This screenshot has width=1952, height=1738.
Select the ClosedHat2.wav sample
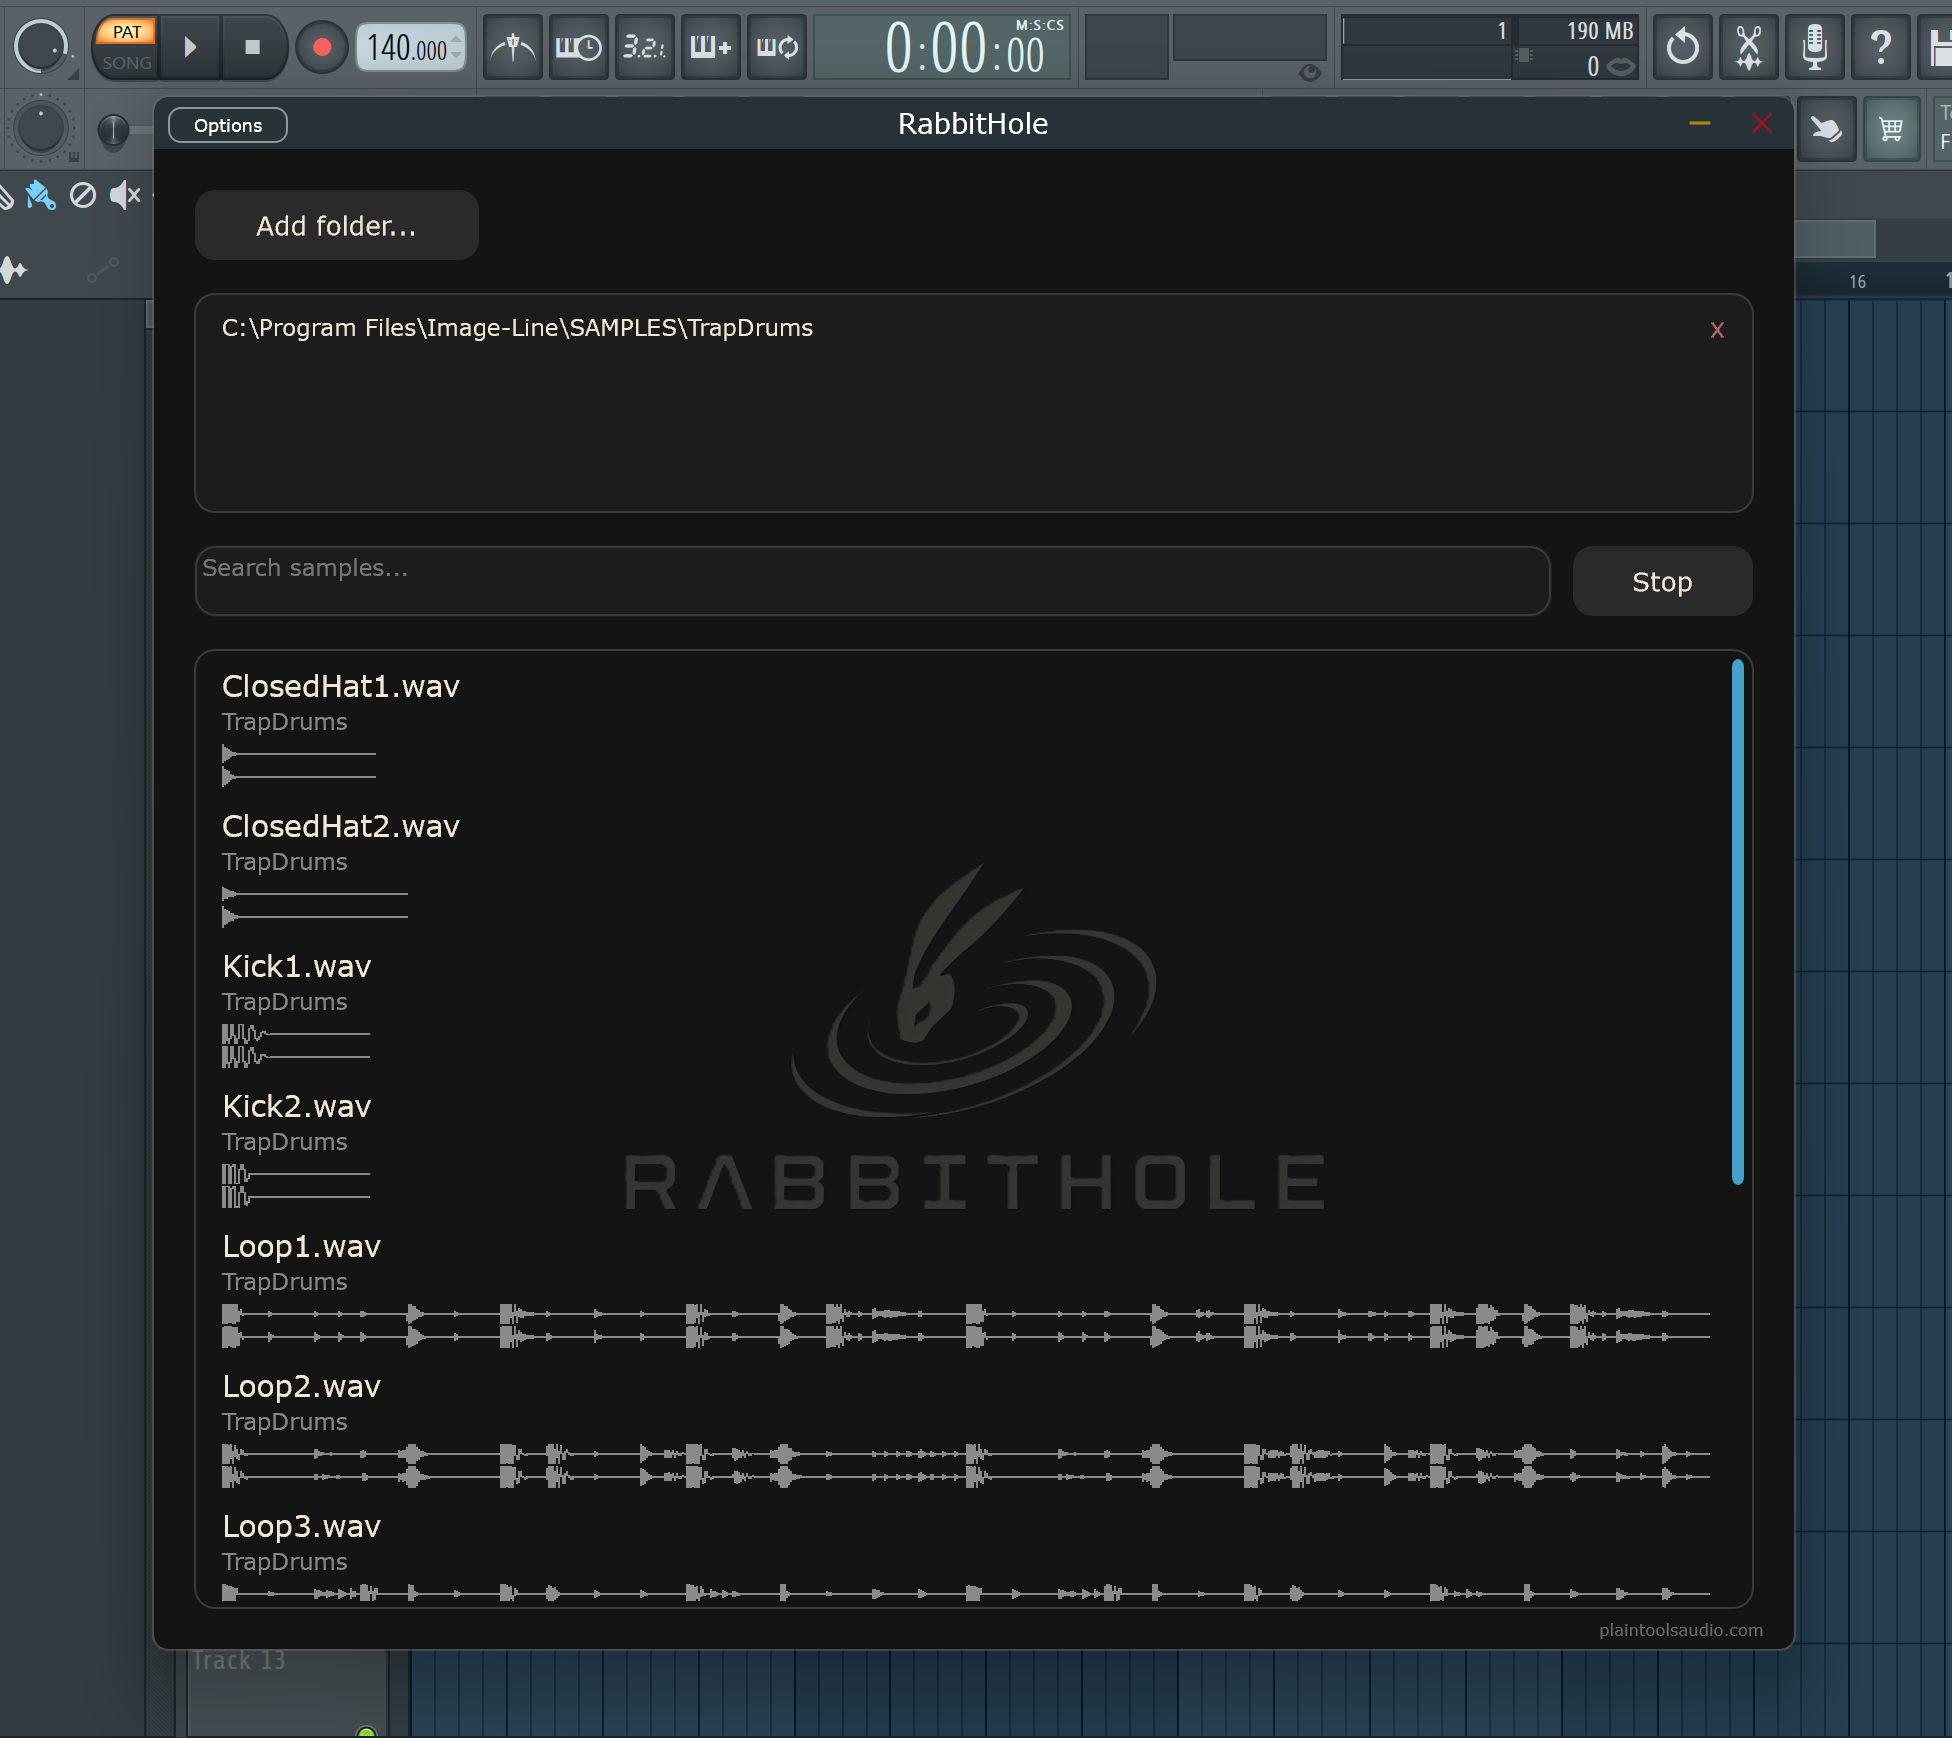(340, 826)
